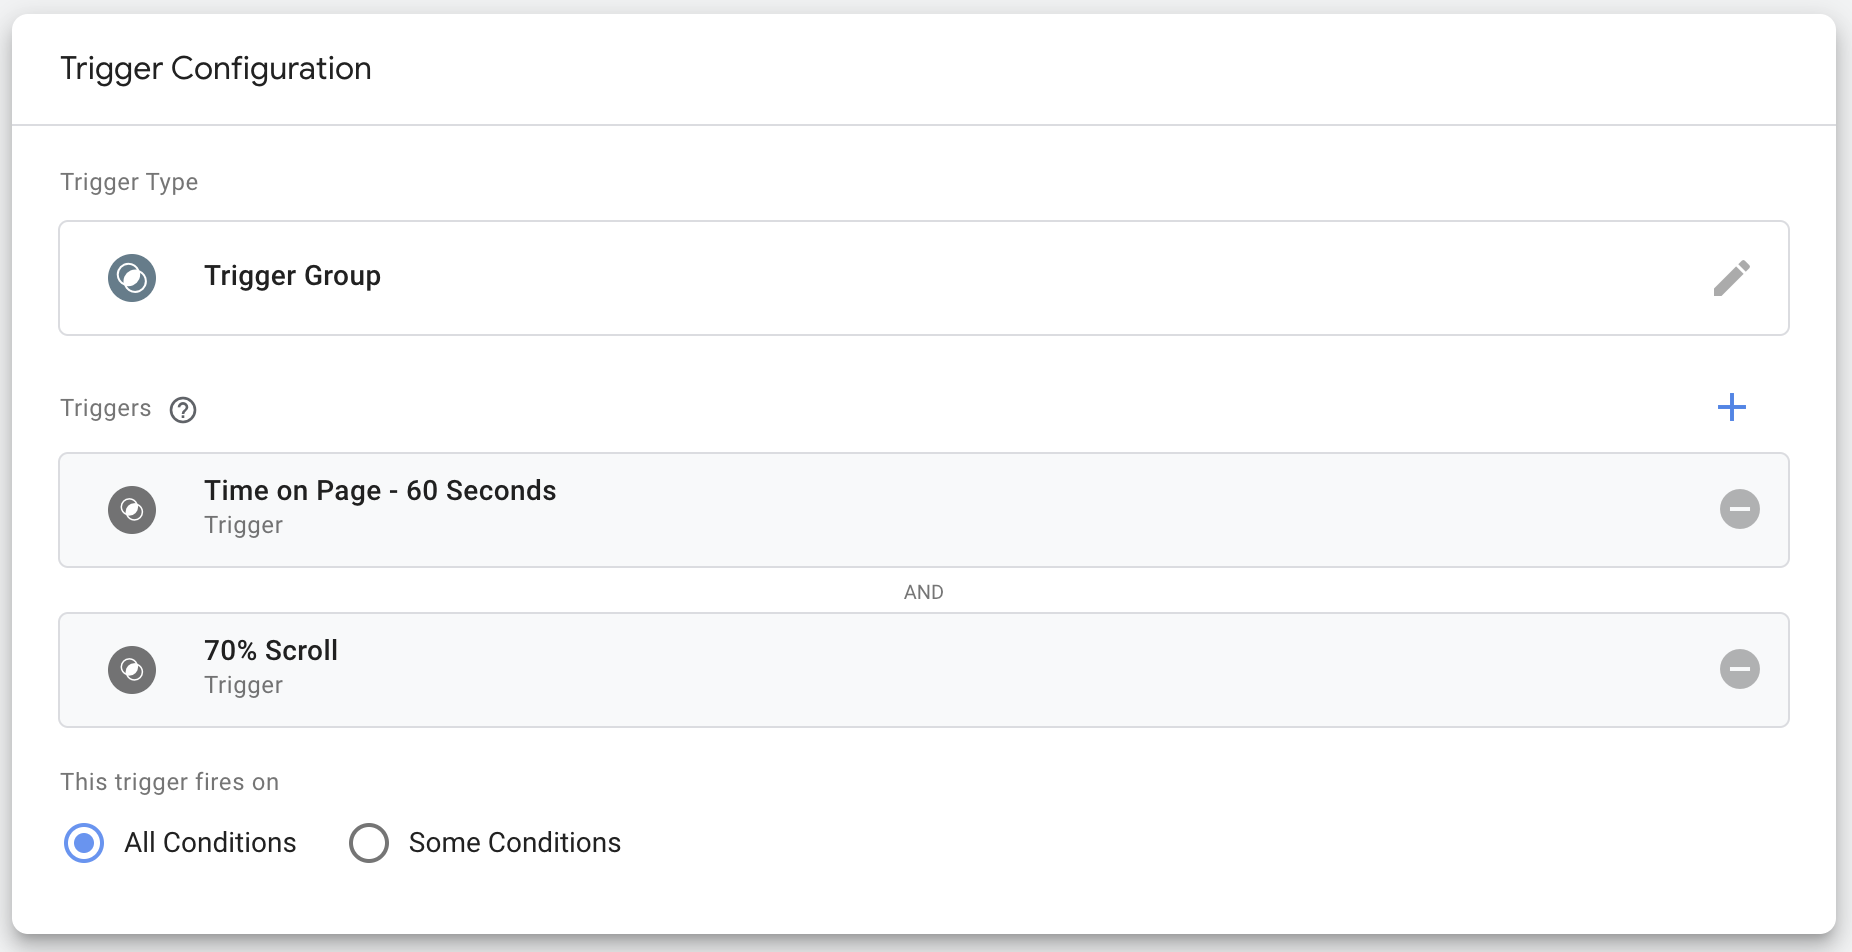
Task: Open the 70% Scroll trigger title
Action: pos(271,650)
